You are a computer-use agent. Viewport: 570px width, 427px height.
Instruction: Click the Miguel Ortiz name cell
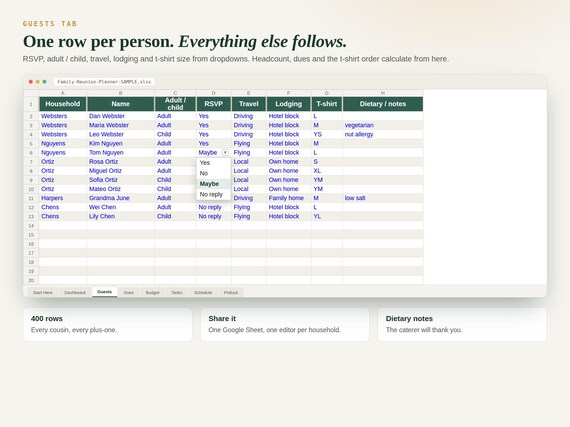(121, 171)
